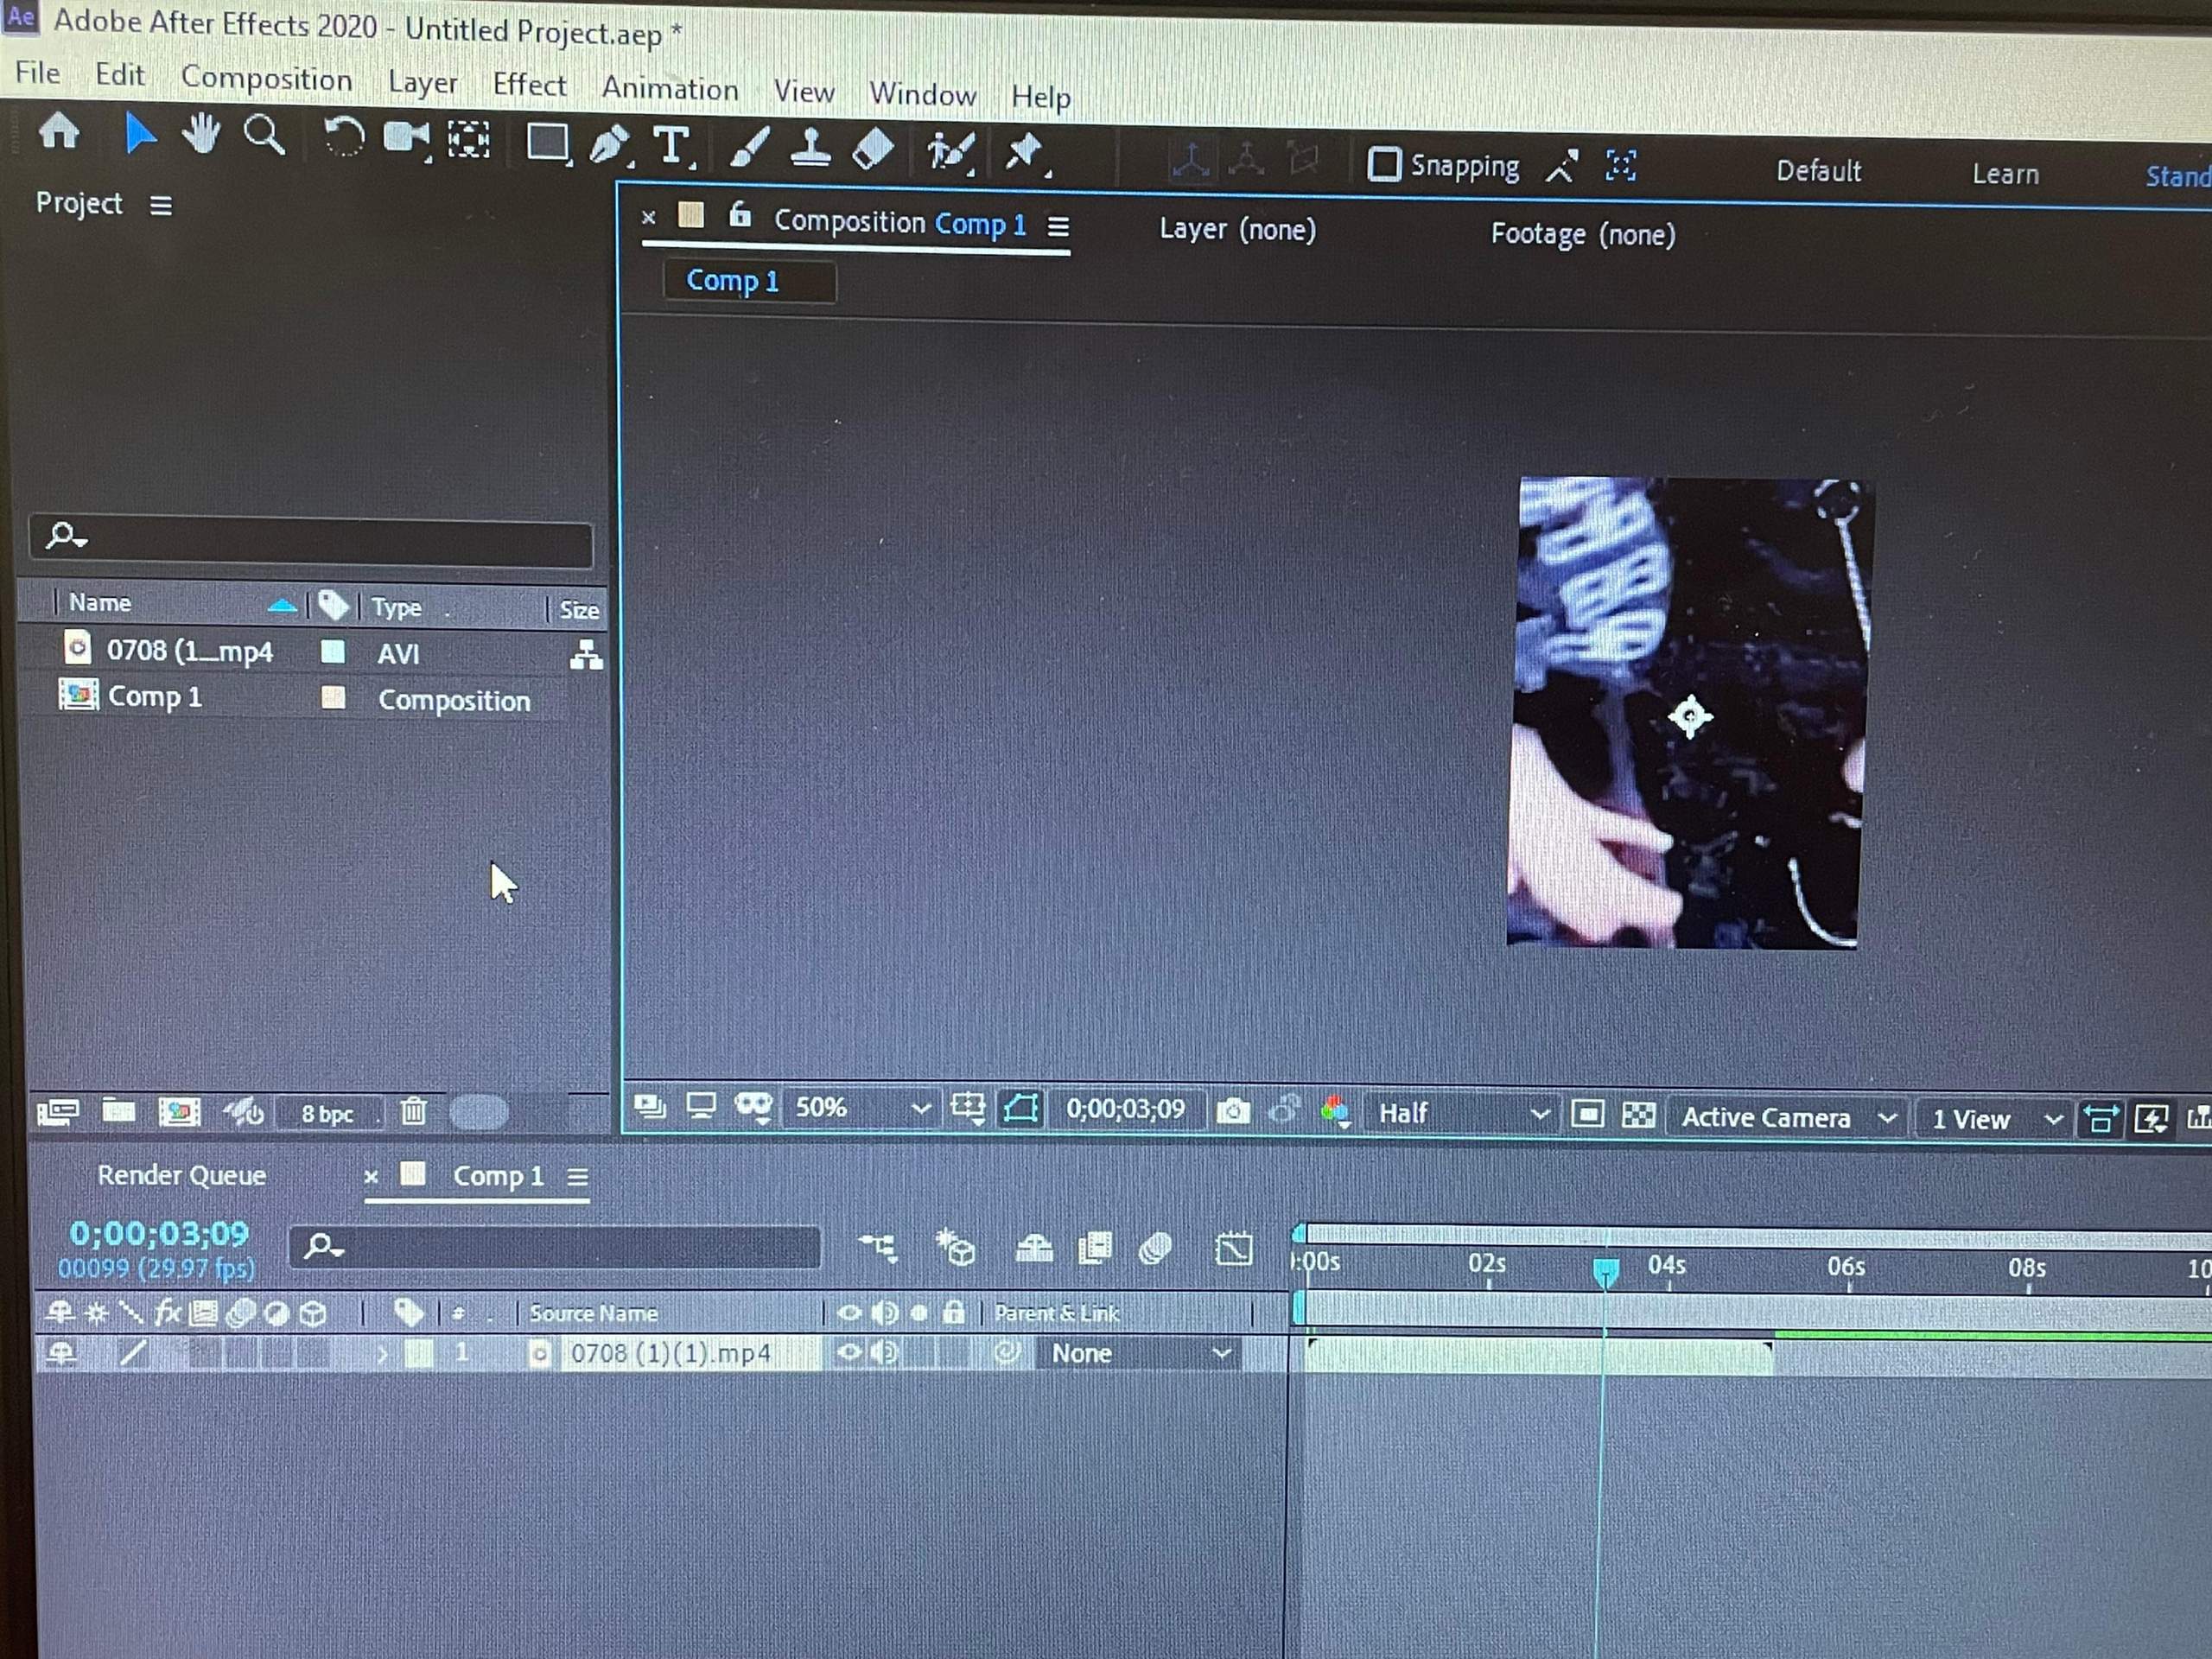Select the Type tool

point(672,147)
